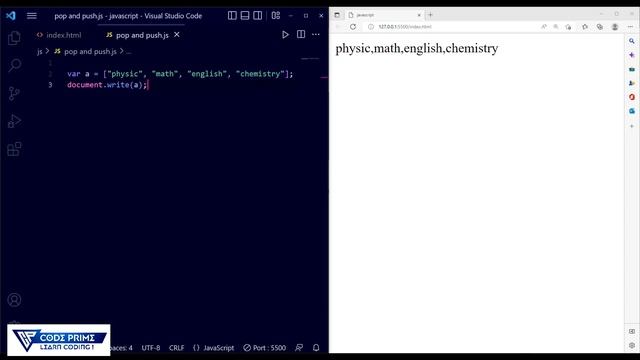The width and height of the screenshot is (640, 360).
Task: Switch to the index.html editor tab
Action: coord(59,35)
